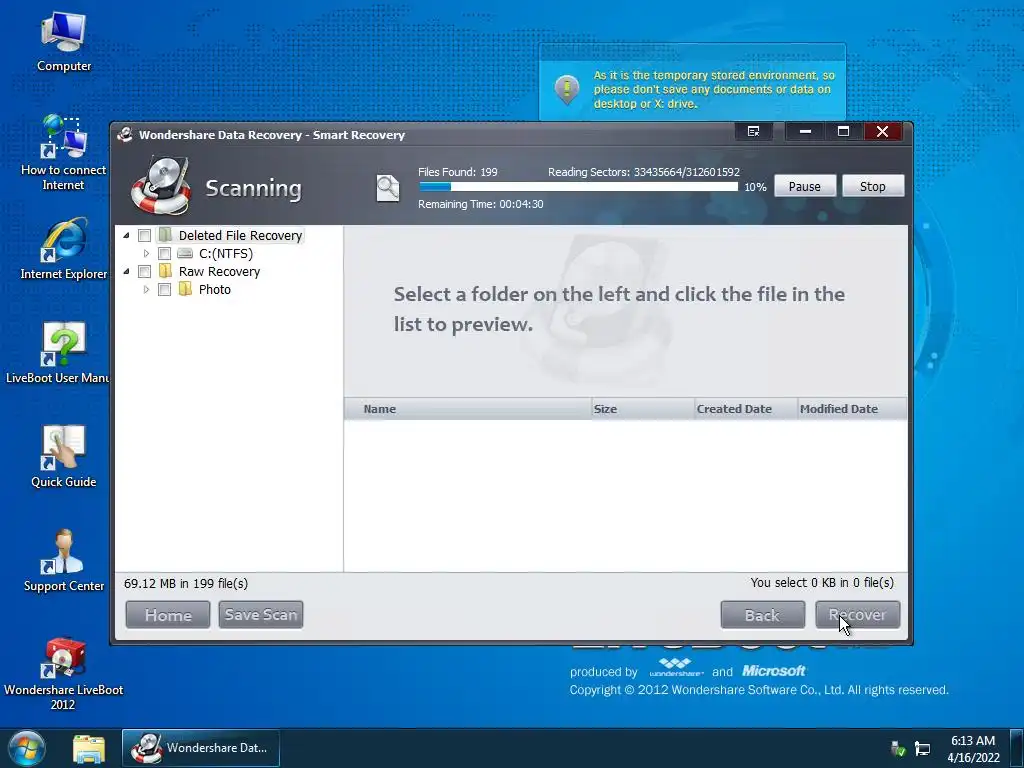Click the Show desktop strip
The image size is (1024, 768).
(1017, 748)
